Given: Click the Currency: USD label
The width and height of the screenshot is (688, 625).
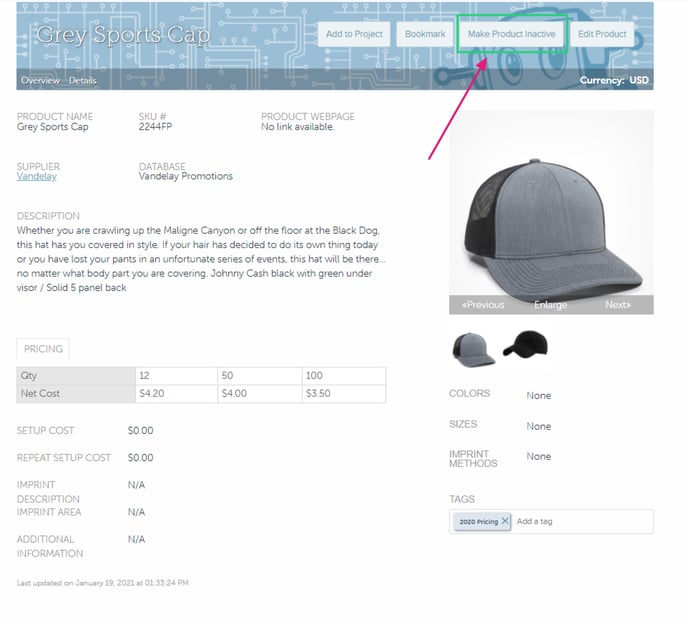Looking at the screenshot, I should 614,80.
